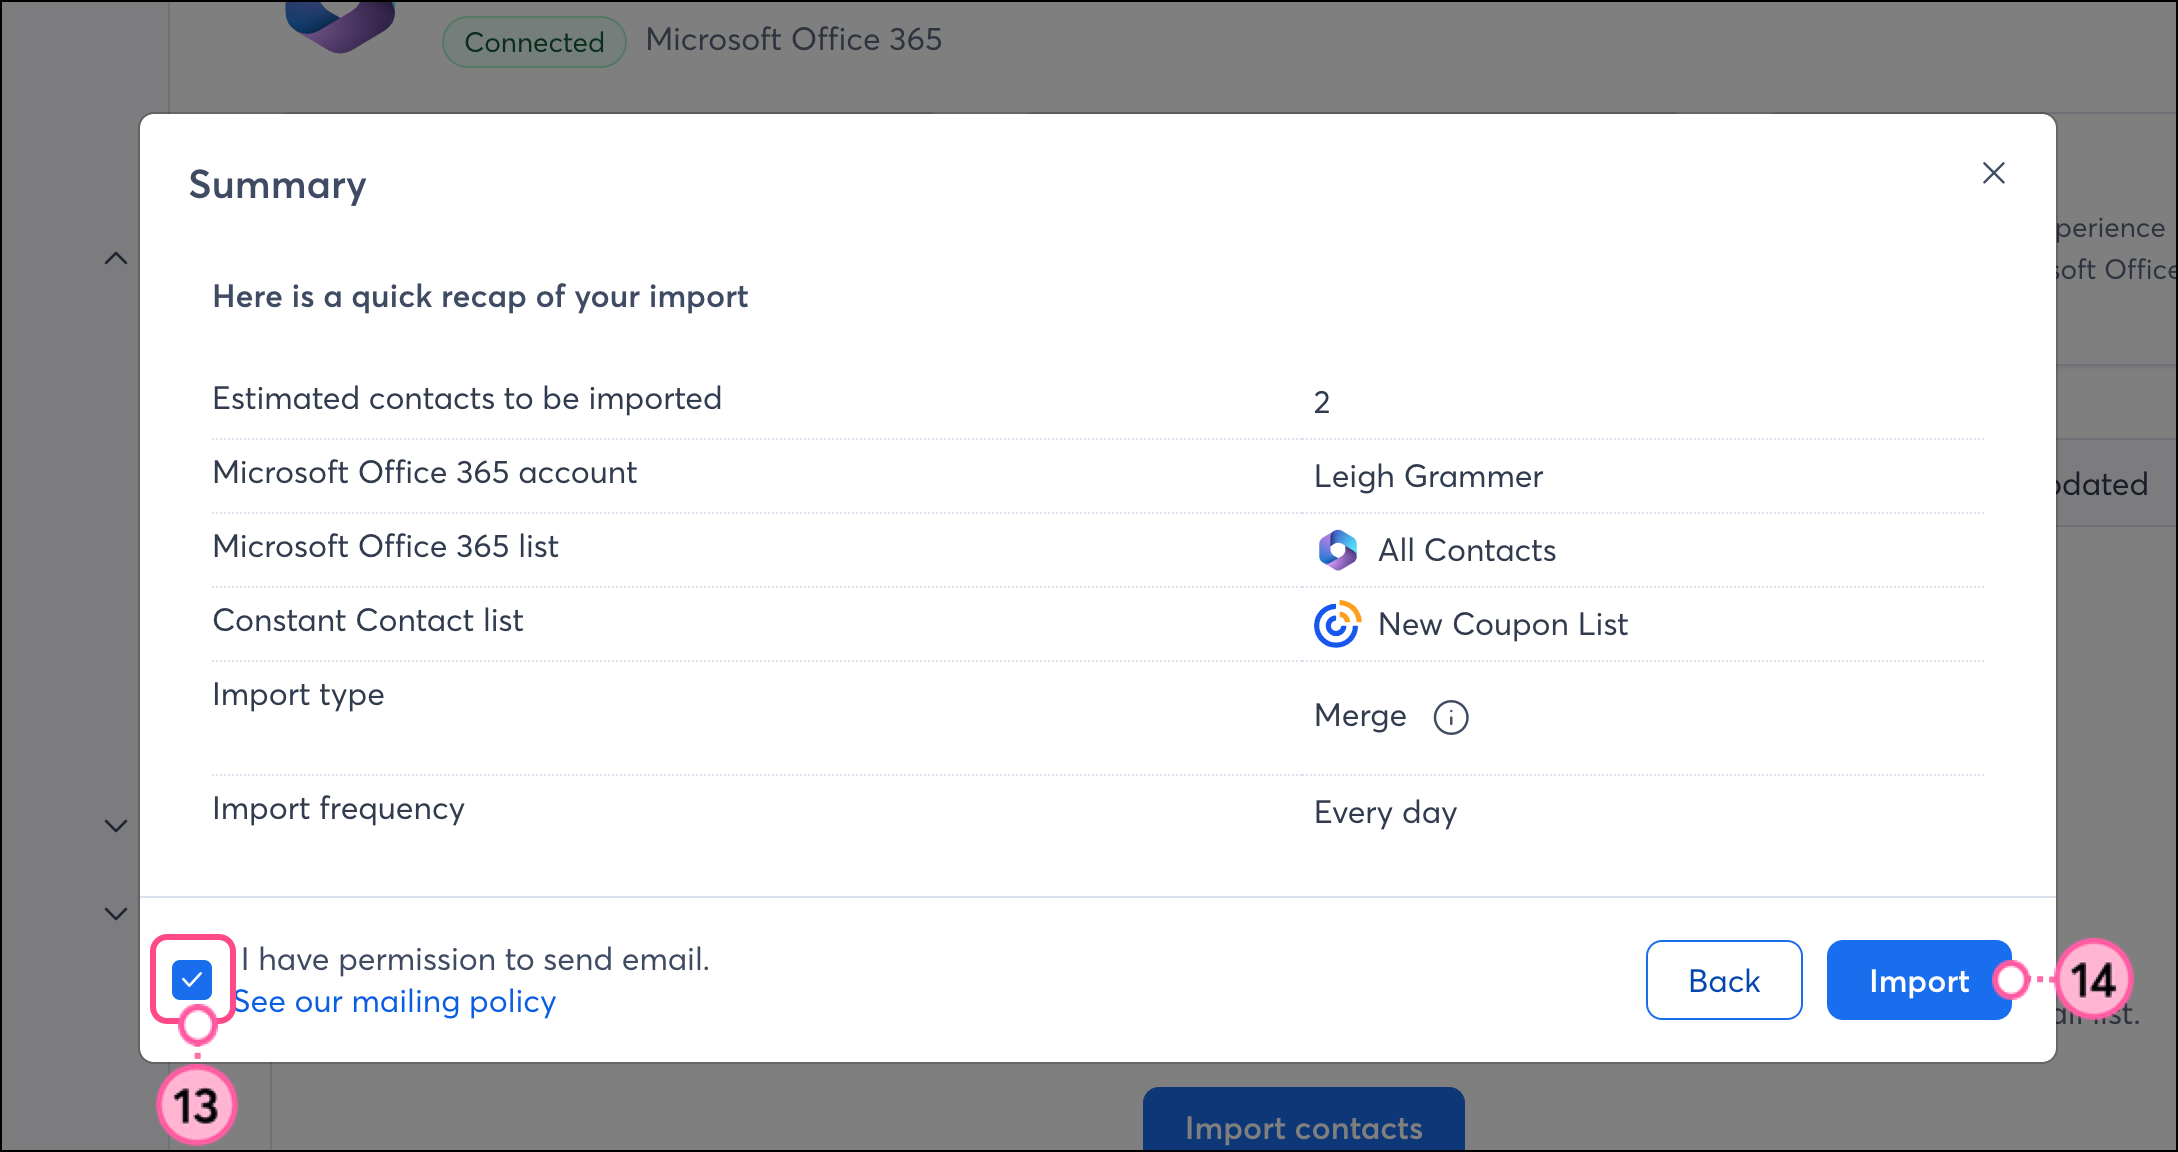Click the Connected status badge
The image size is (2178, 1152).
coord(534,42)
